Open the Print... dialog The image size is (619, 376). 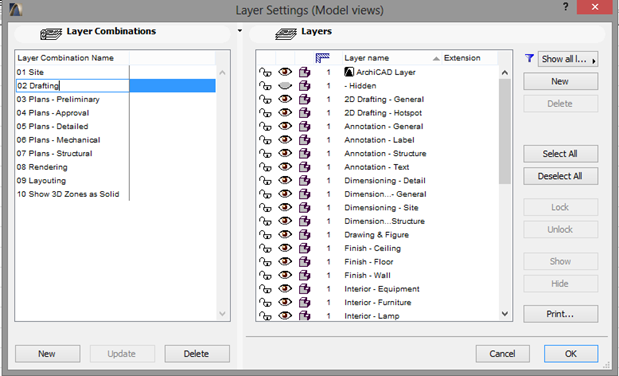click(561, 314)
